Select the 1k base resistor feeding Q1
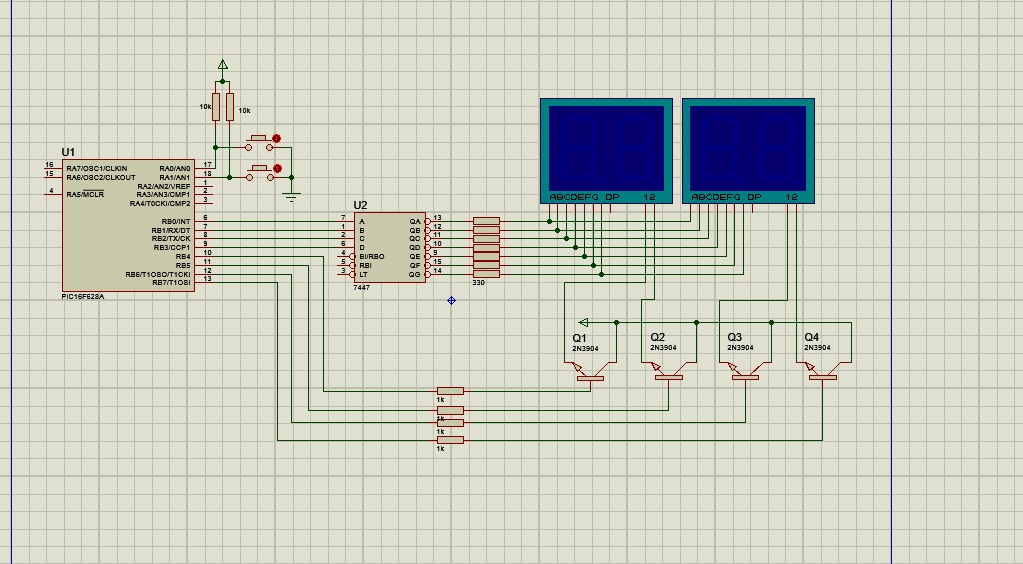Screen dimensions: 1023x564 tap(450, 391)
